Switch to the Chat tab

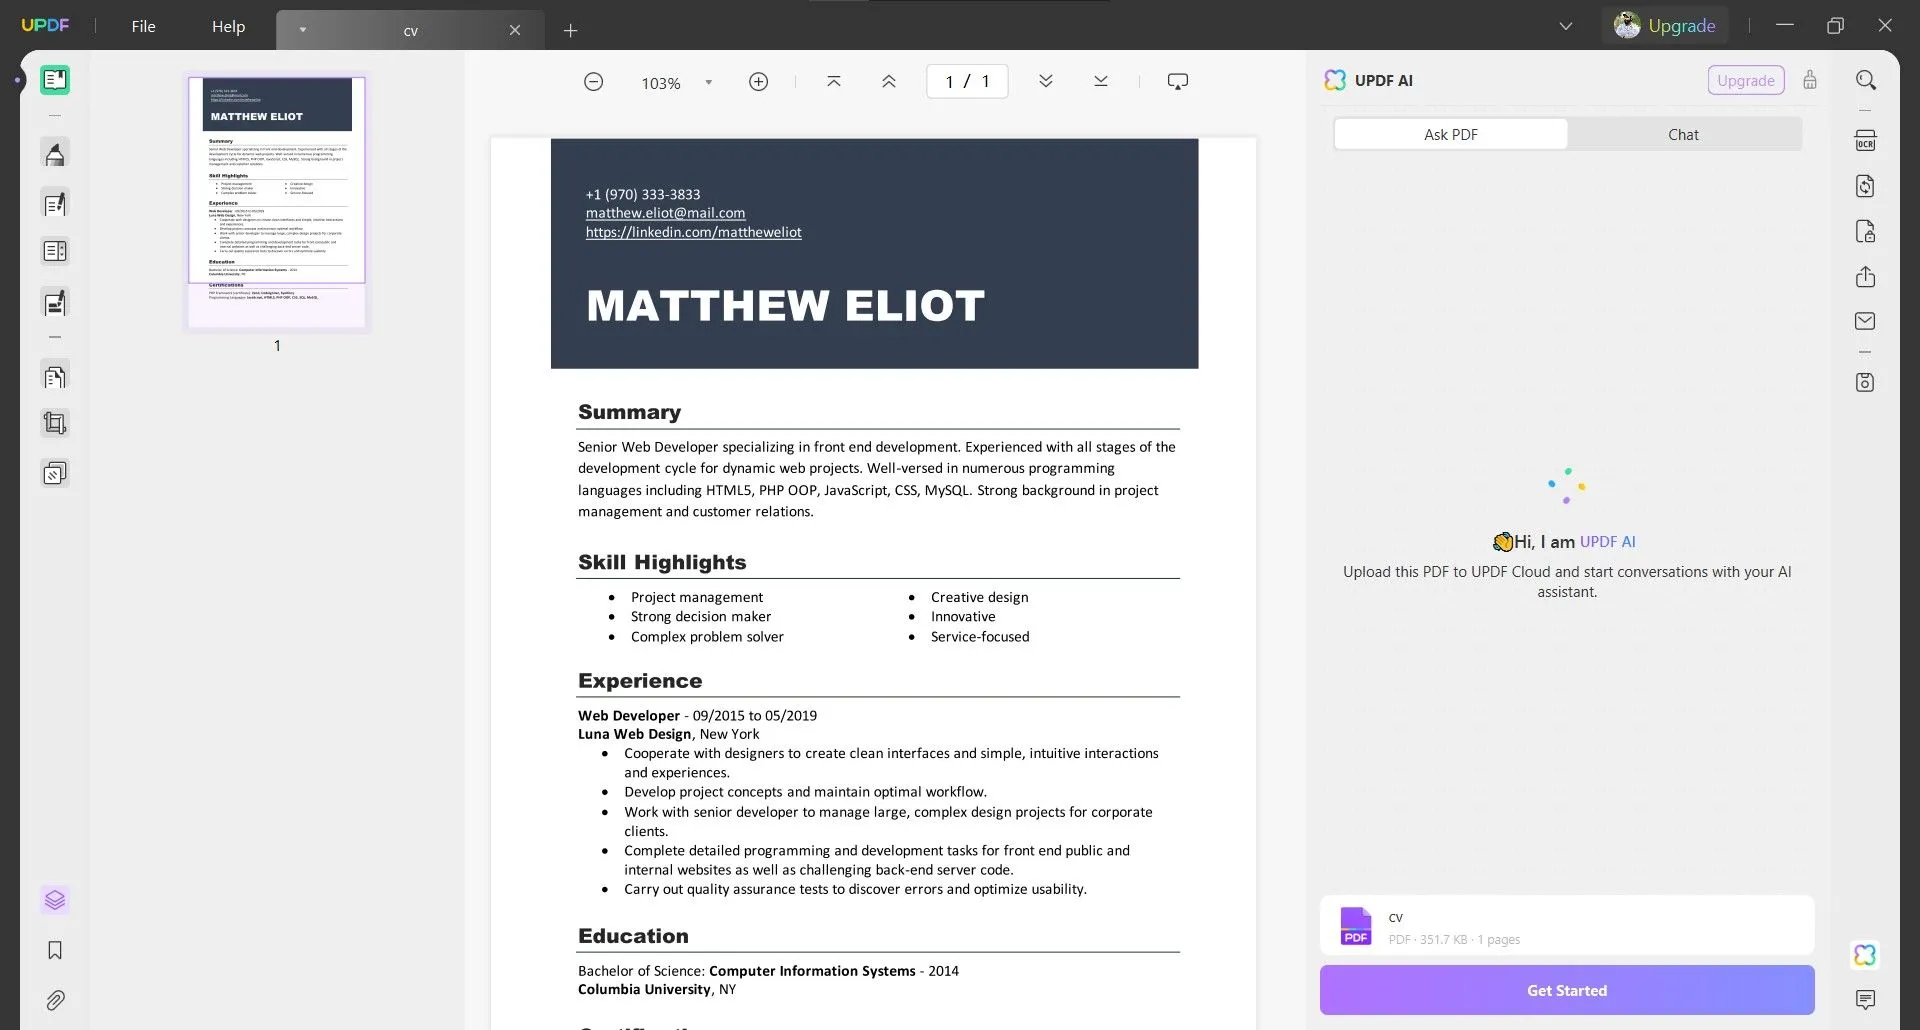pyautogui.click(x=1684, y=133)
